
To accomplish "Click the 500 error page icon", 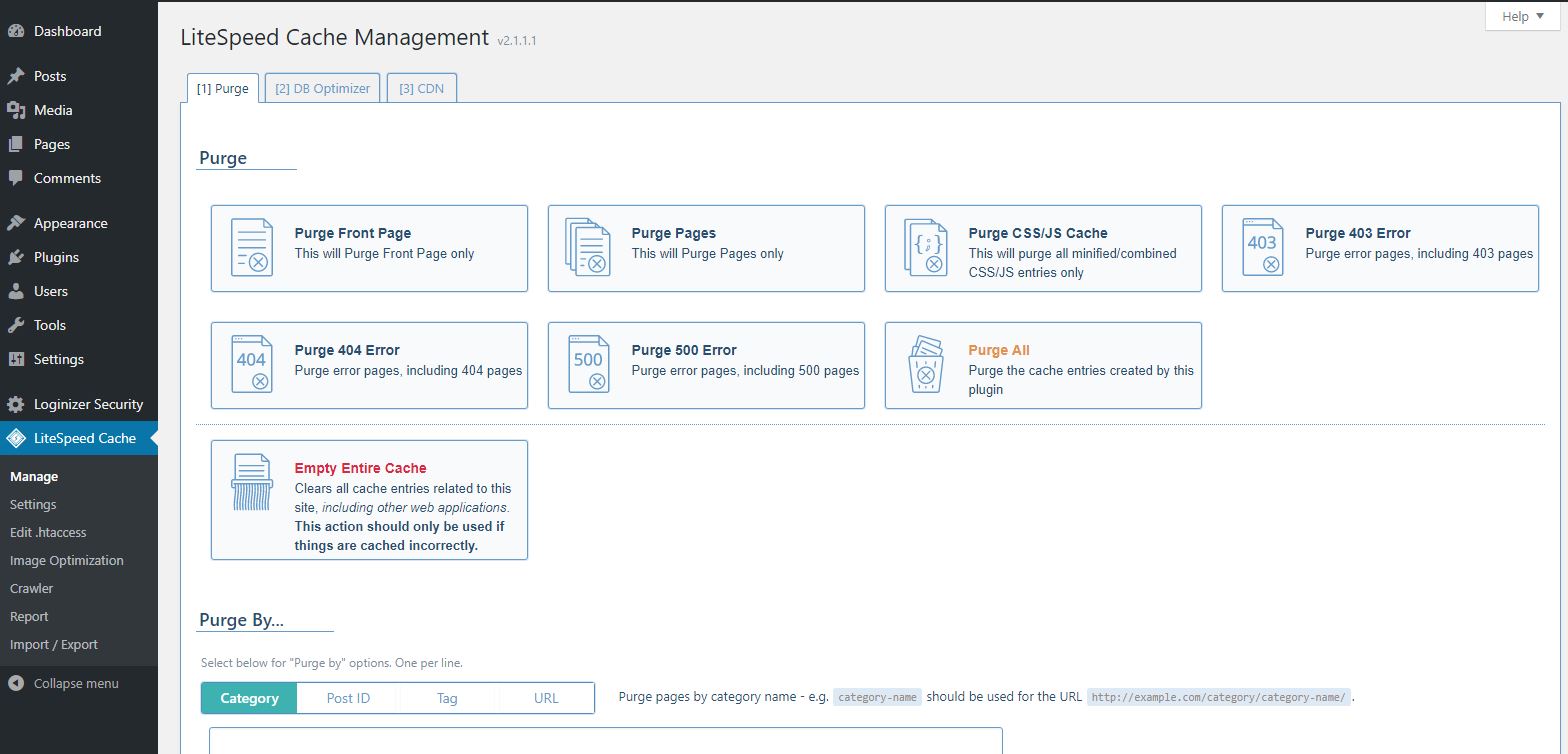I will [x=588, y=364].
